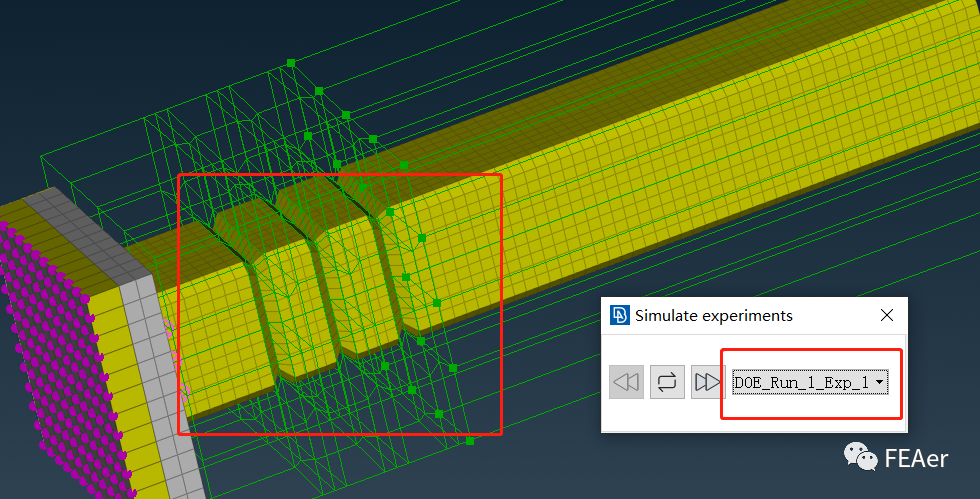
Task: Open the DOE_Run_1_Exp_1 dropdown
Action: (x=810, y=381)
